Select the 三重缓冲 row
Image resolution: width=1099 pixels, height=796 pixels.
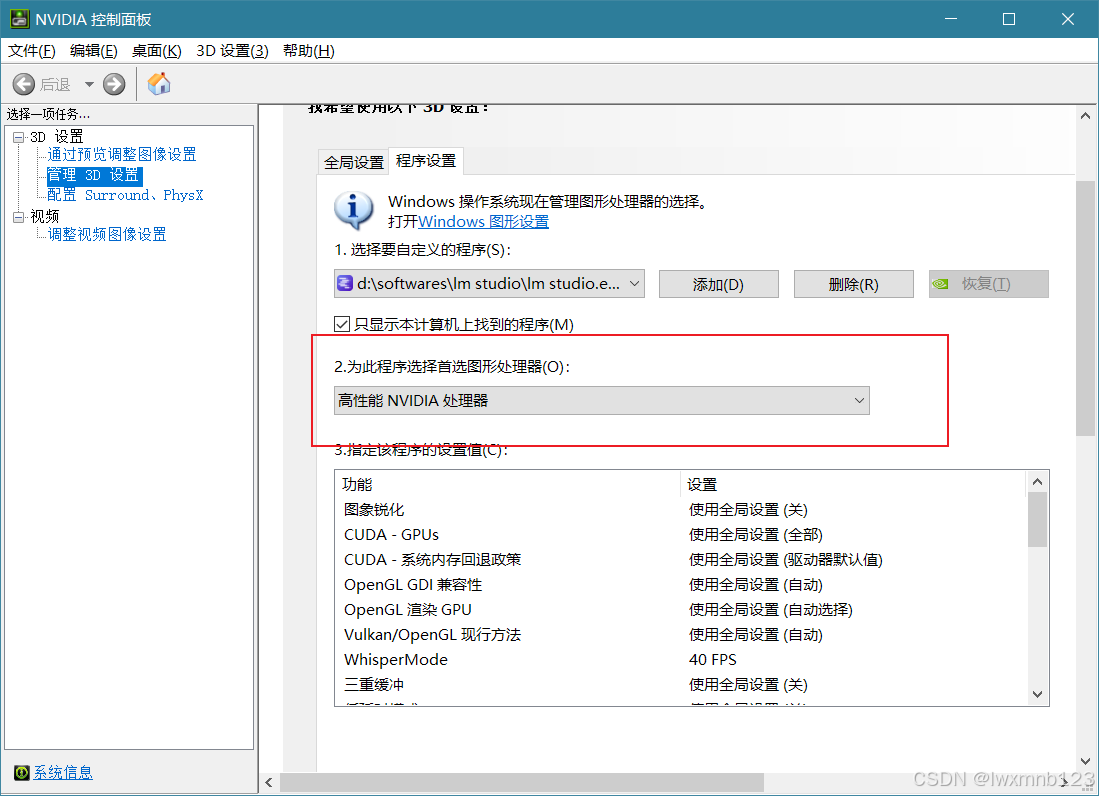pos(681,685)
